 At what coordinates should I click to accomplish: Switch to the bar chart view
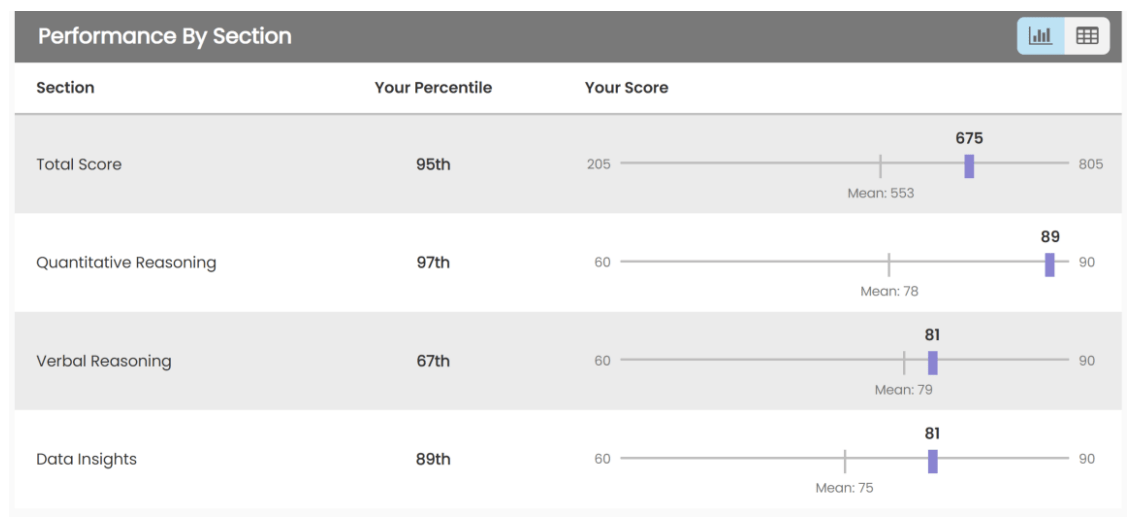(1041, 36)
